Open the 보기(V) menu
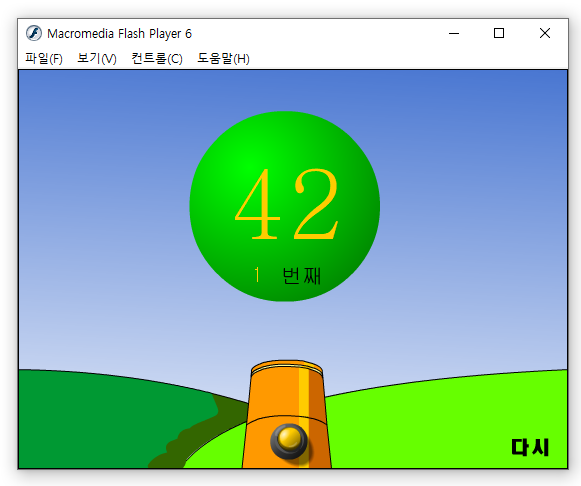This screenshot has width=581, height=486. pyautogui.click(x=97, y=59)
